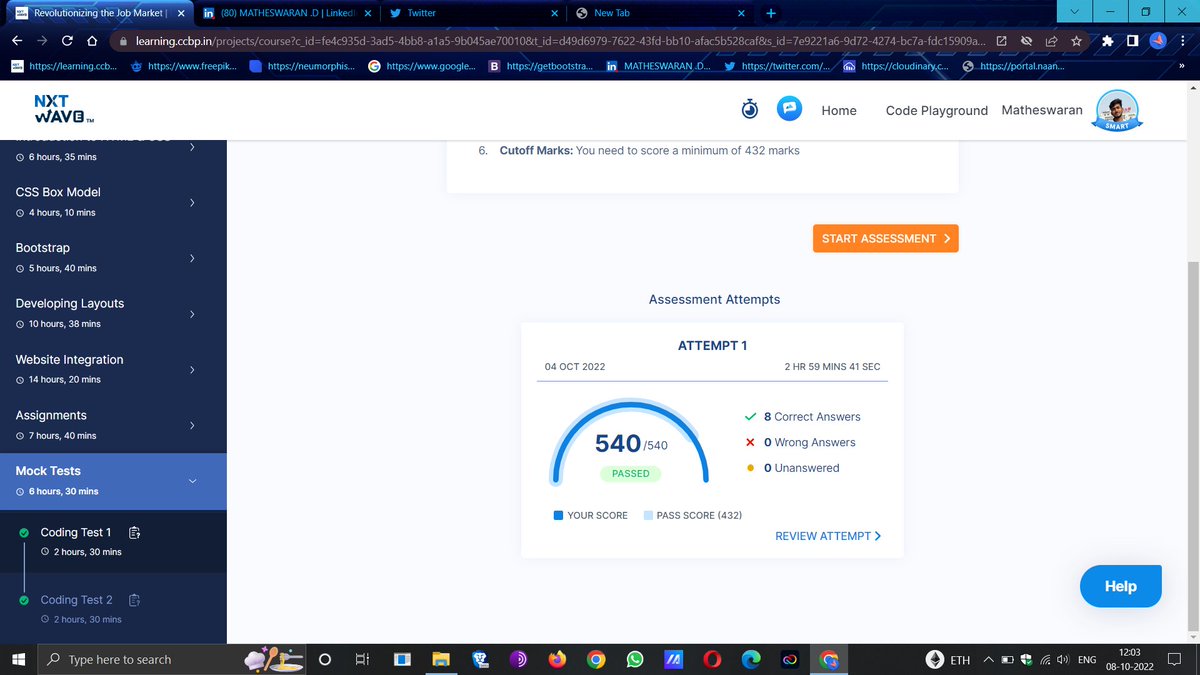Show more bookmarks with double chevron

coord(1182,67)
